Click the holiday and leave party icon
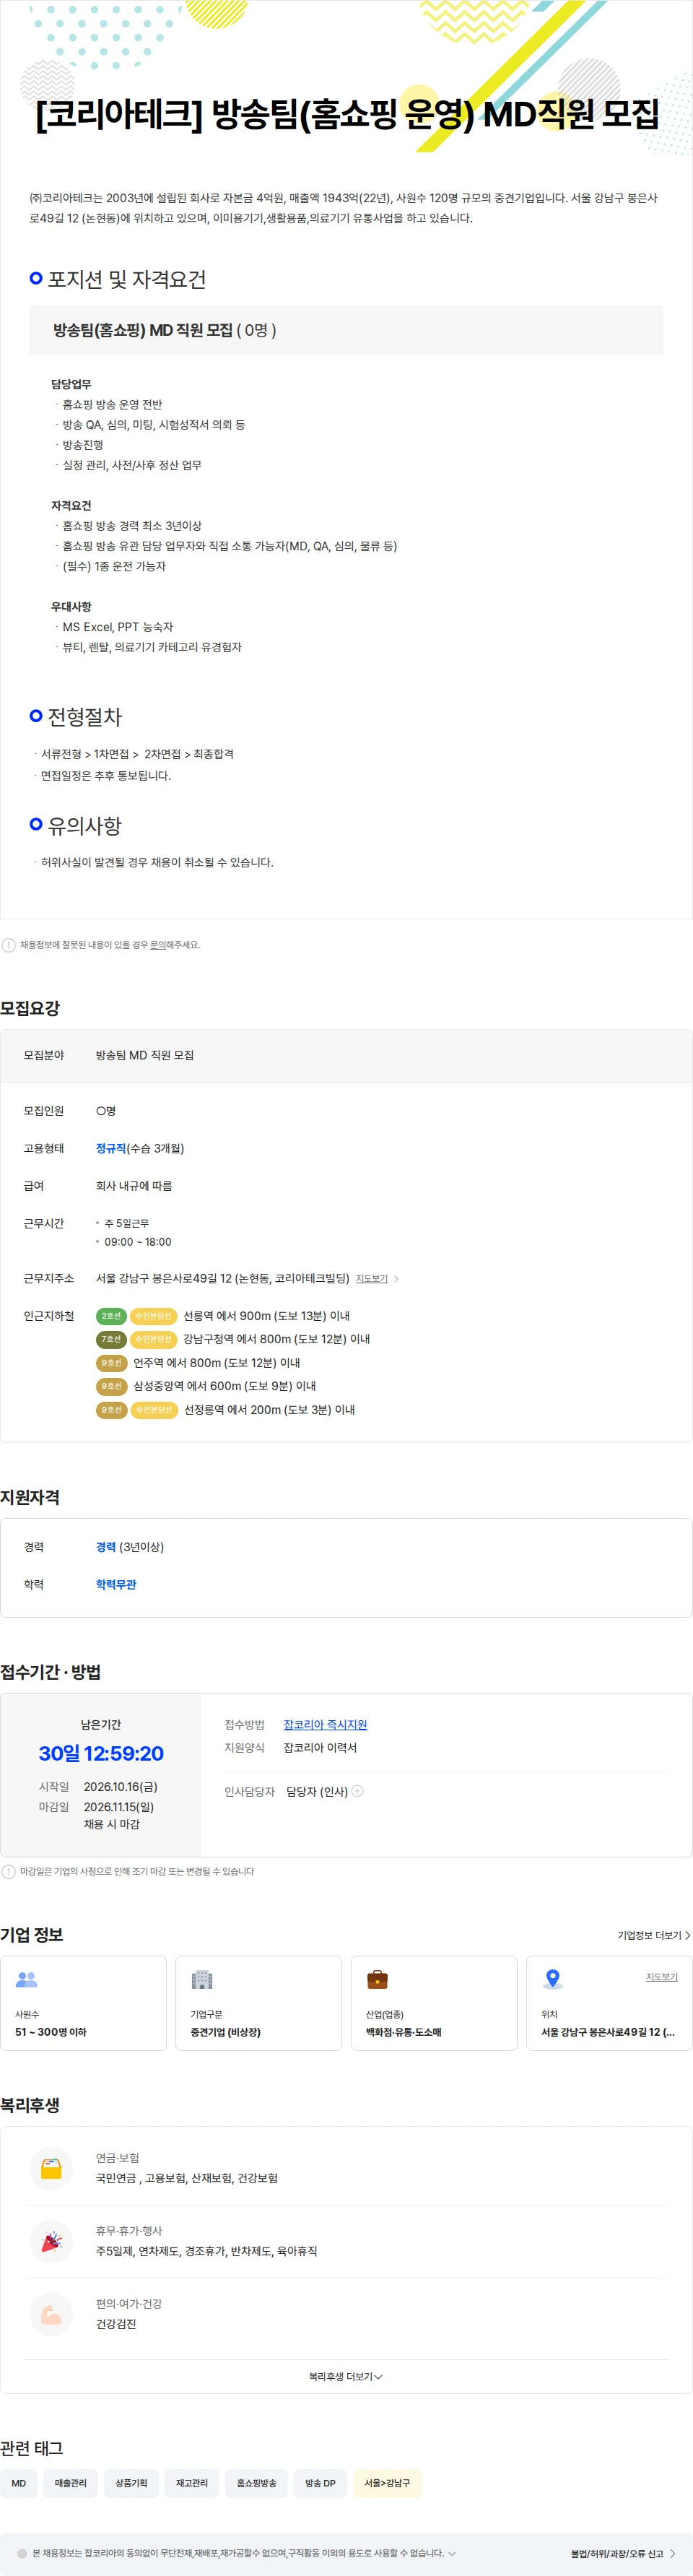The height and width of the screenshot is (2576, 693). [x=51, y=2242]
